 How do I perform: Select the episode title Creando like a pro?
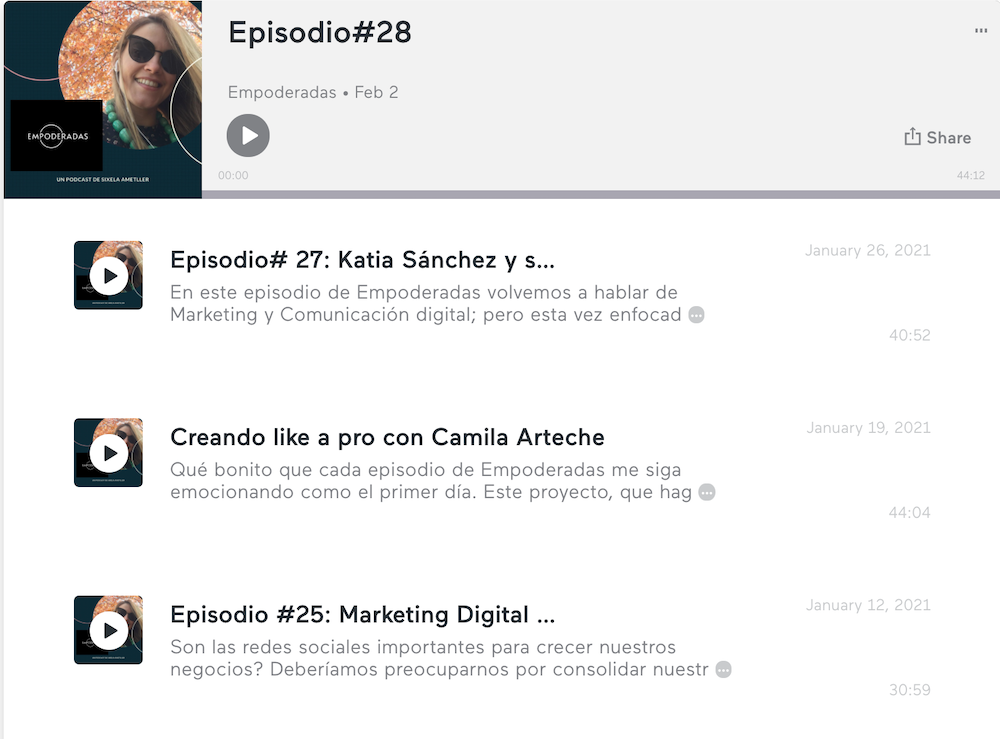(x=388, y=437)
